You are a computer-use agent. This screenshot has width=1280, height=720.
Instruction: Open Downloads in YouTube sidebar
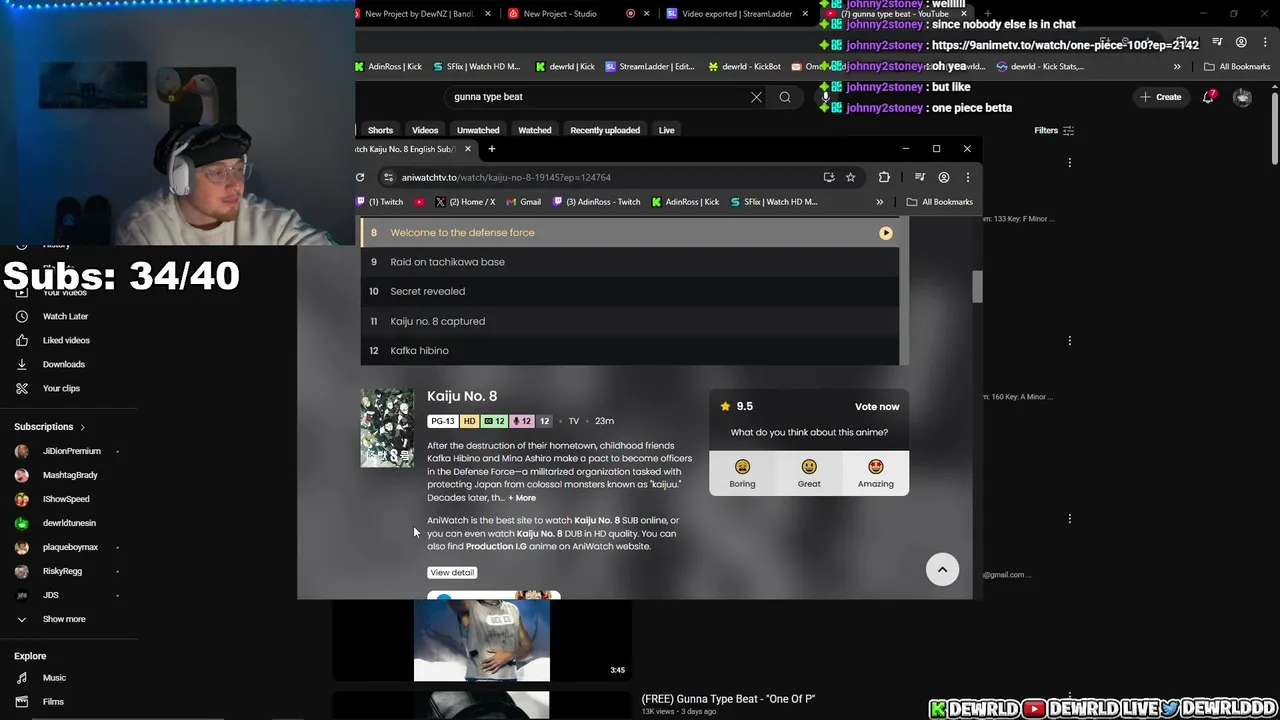tap(64, 364)
